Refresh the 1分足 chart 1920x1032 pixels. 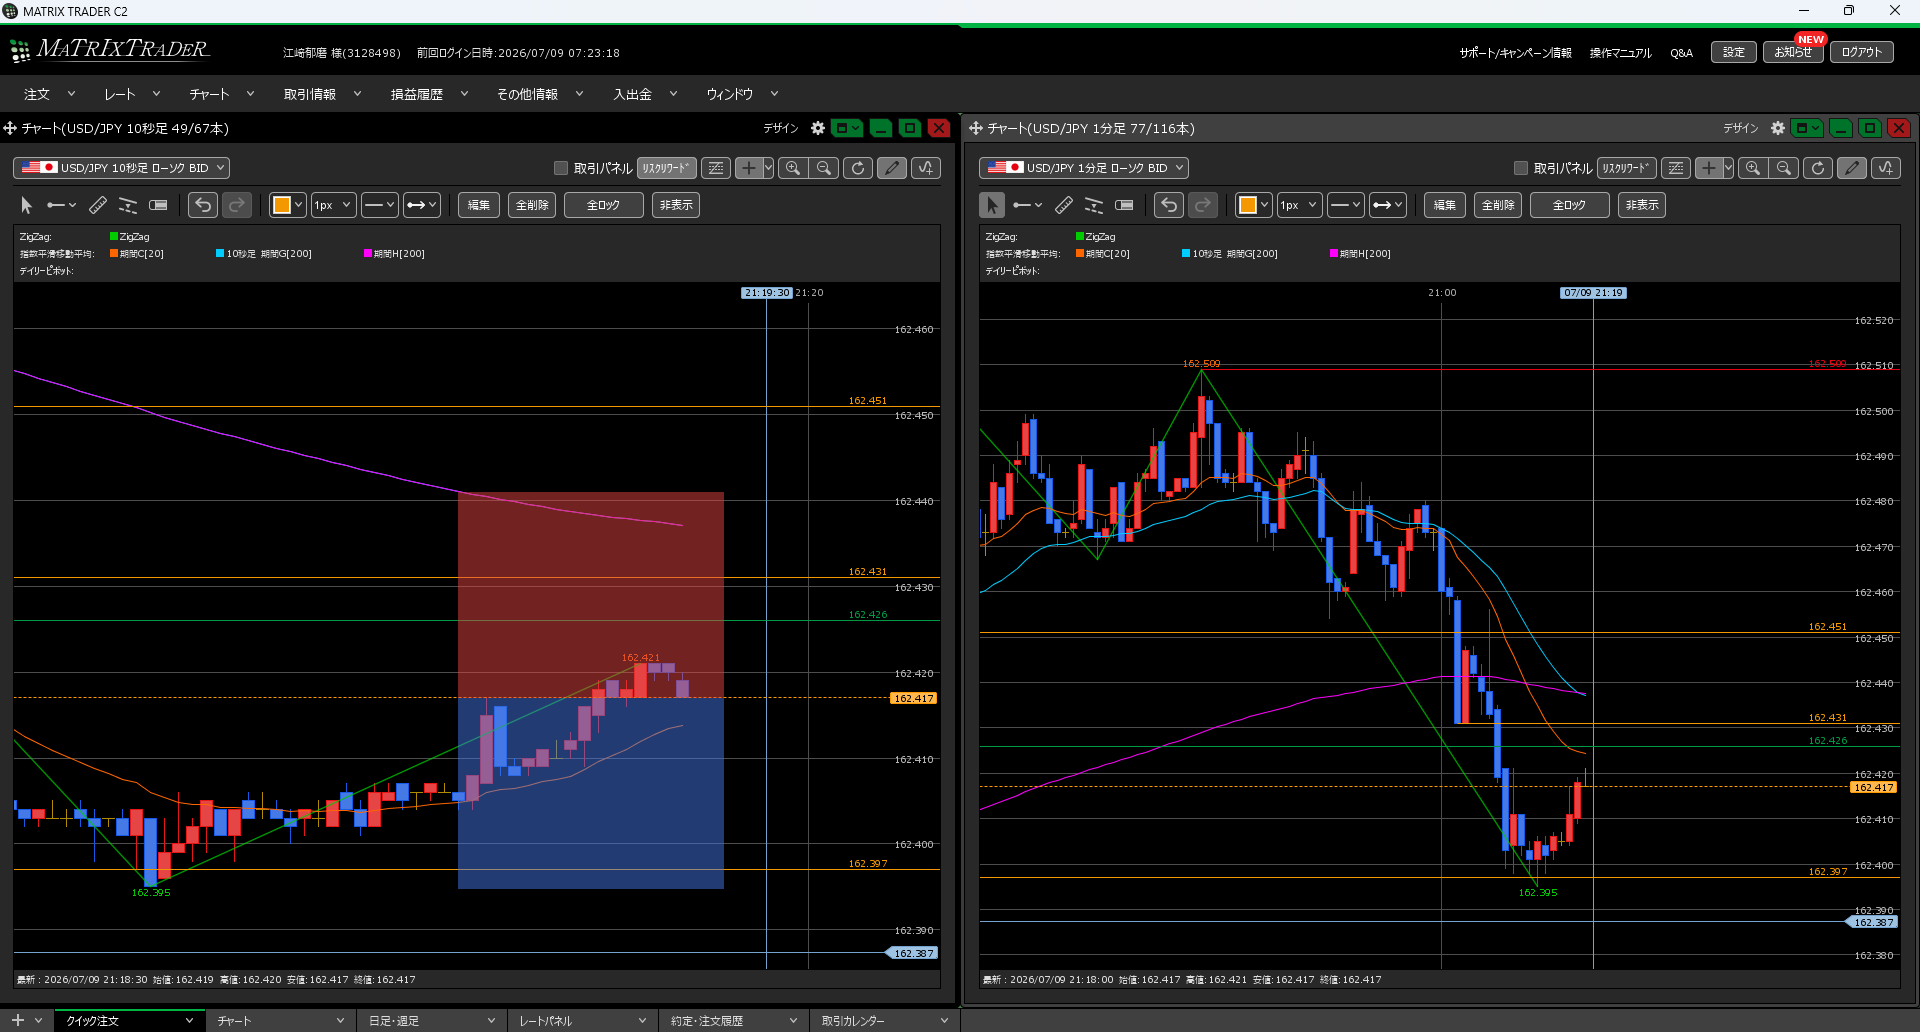(1818, 168)
